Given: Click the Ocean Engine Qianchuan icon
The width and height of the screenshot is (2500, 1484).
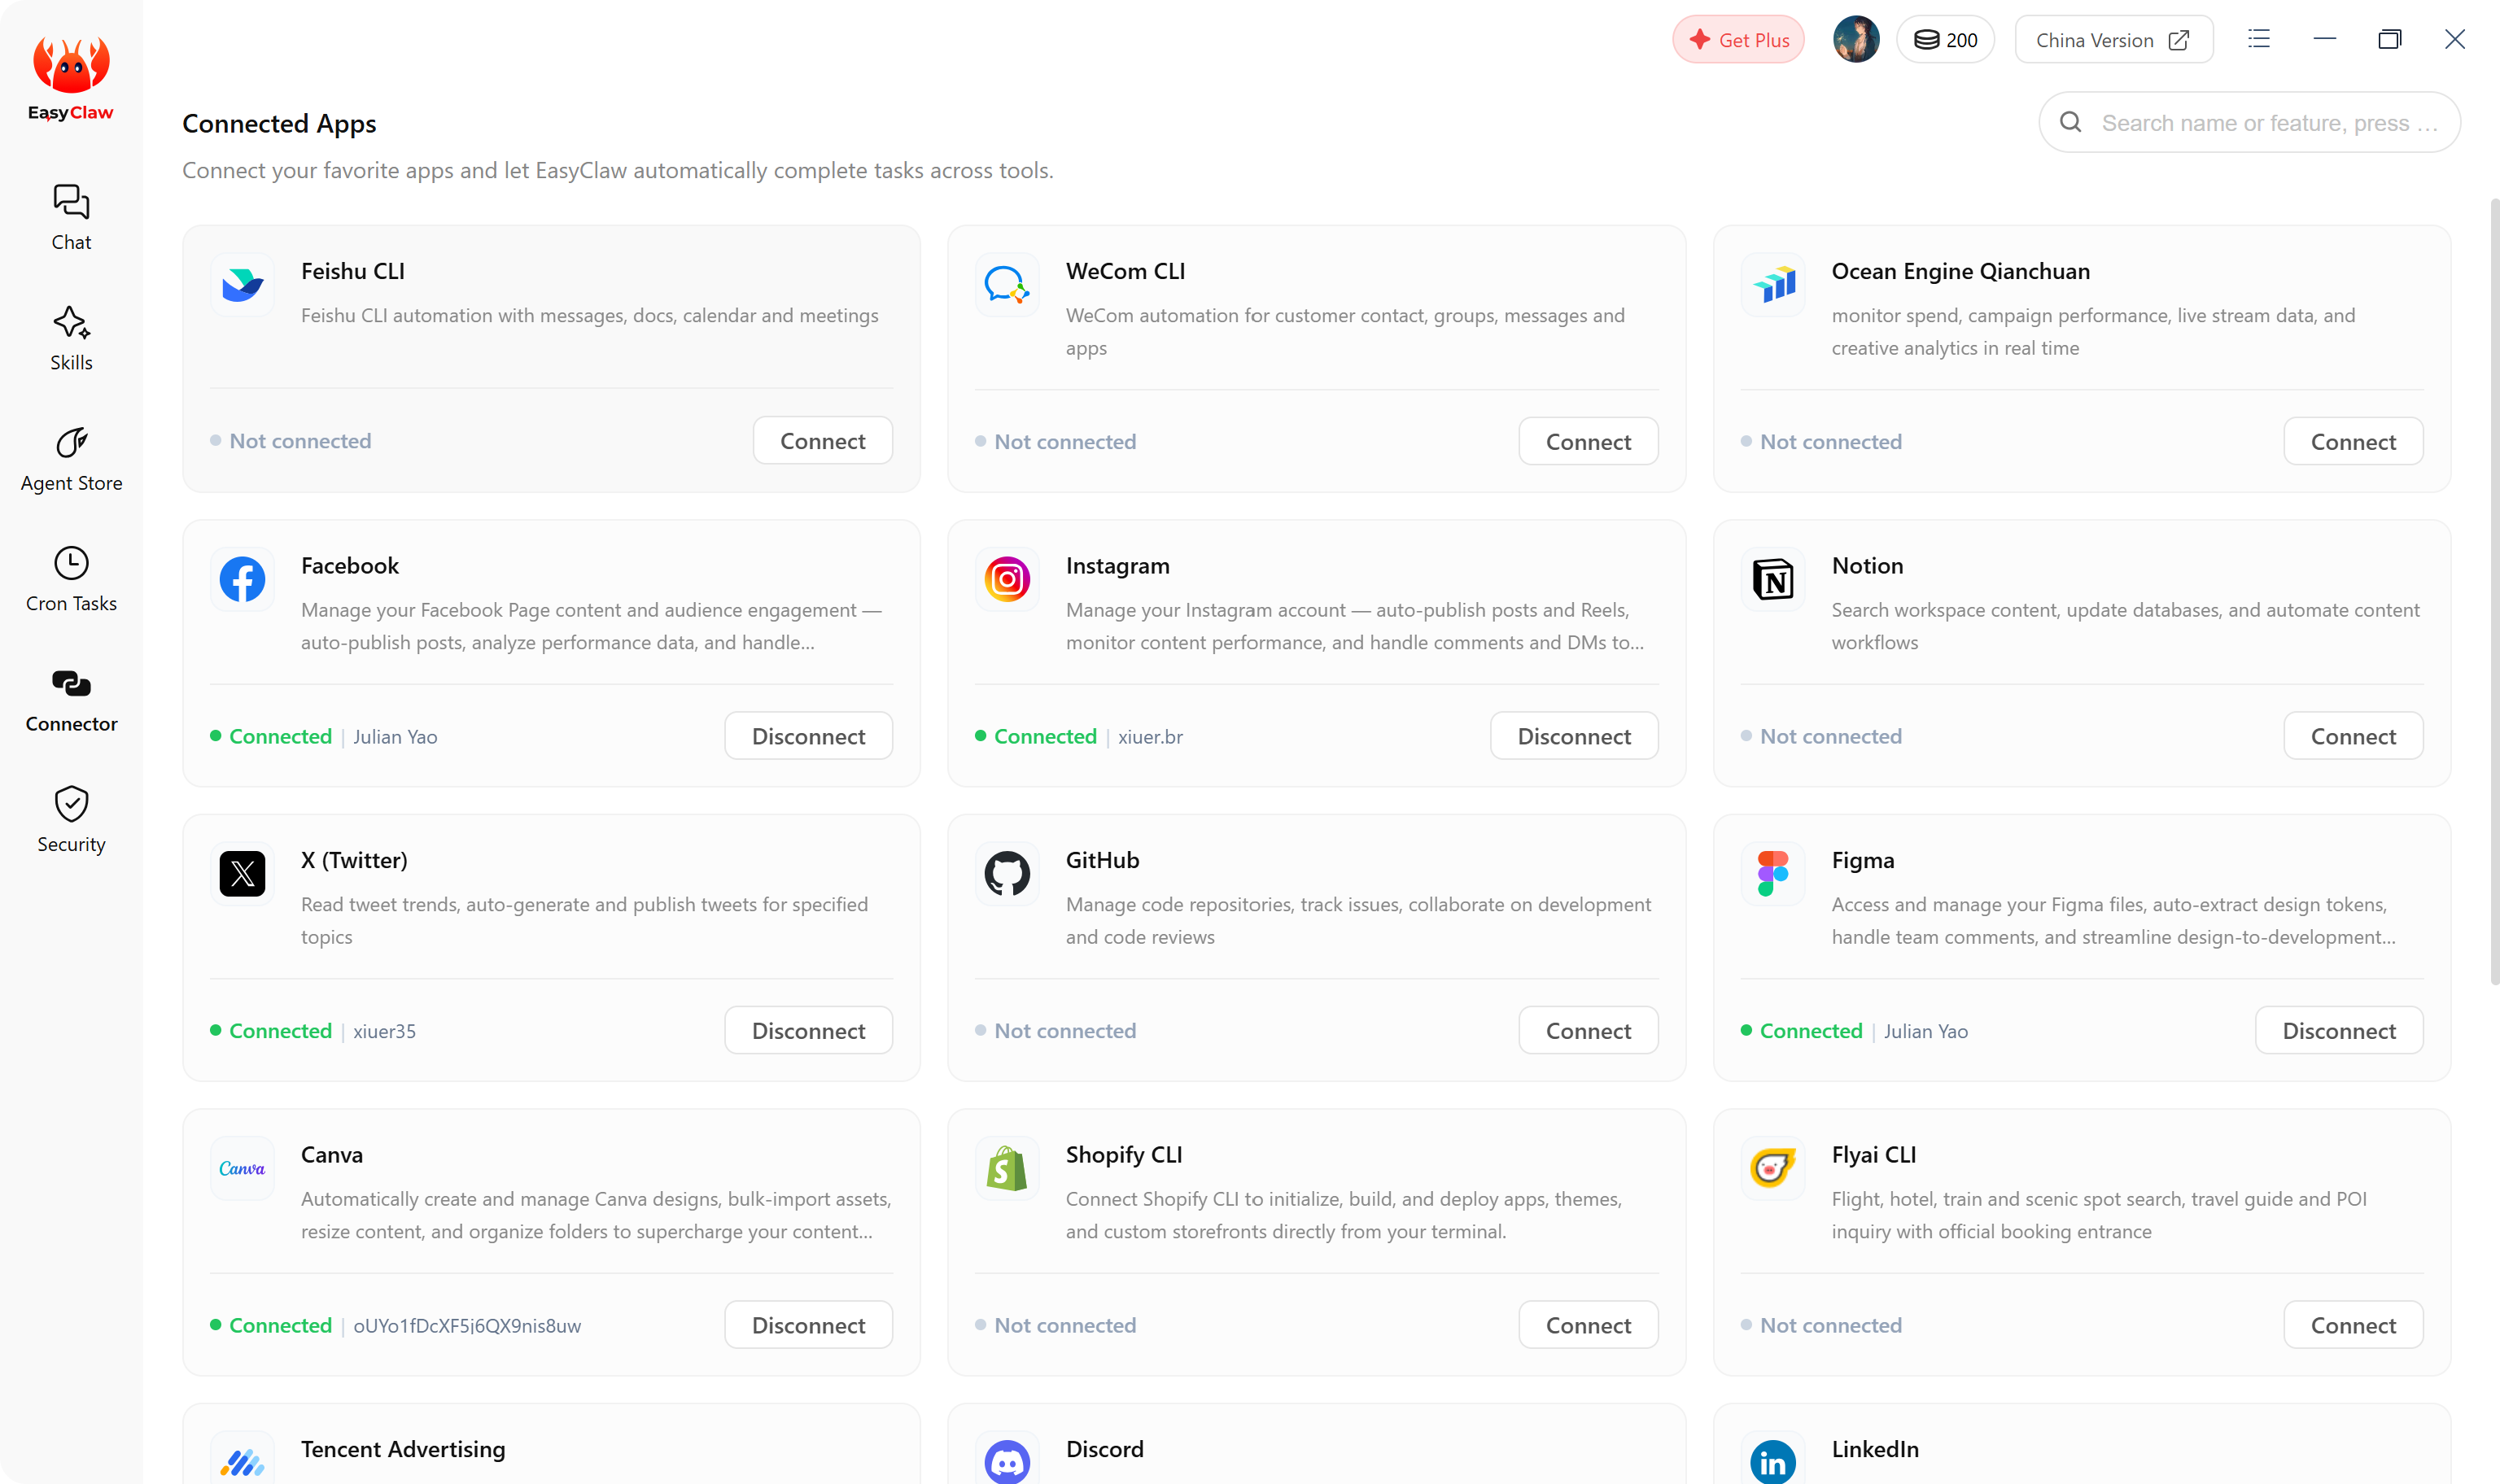Looking at the screenshot, I should [1773, 285].
